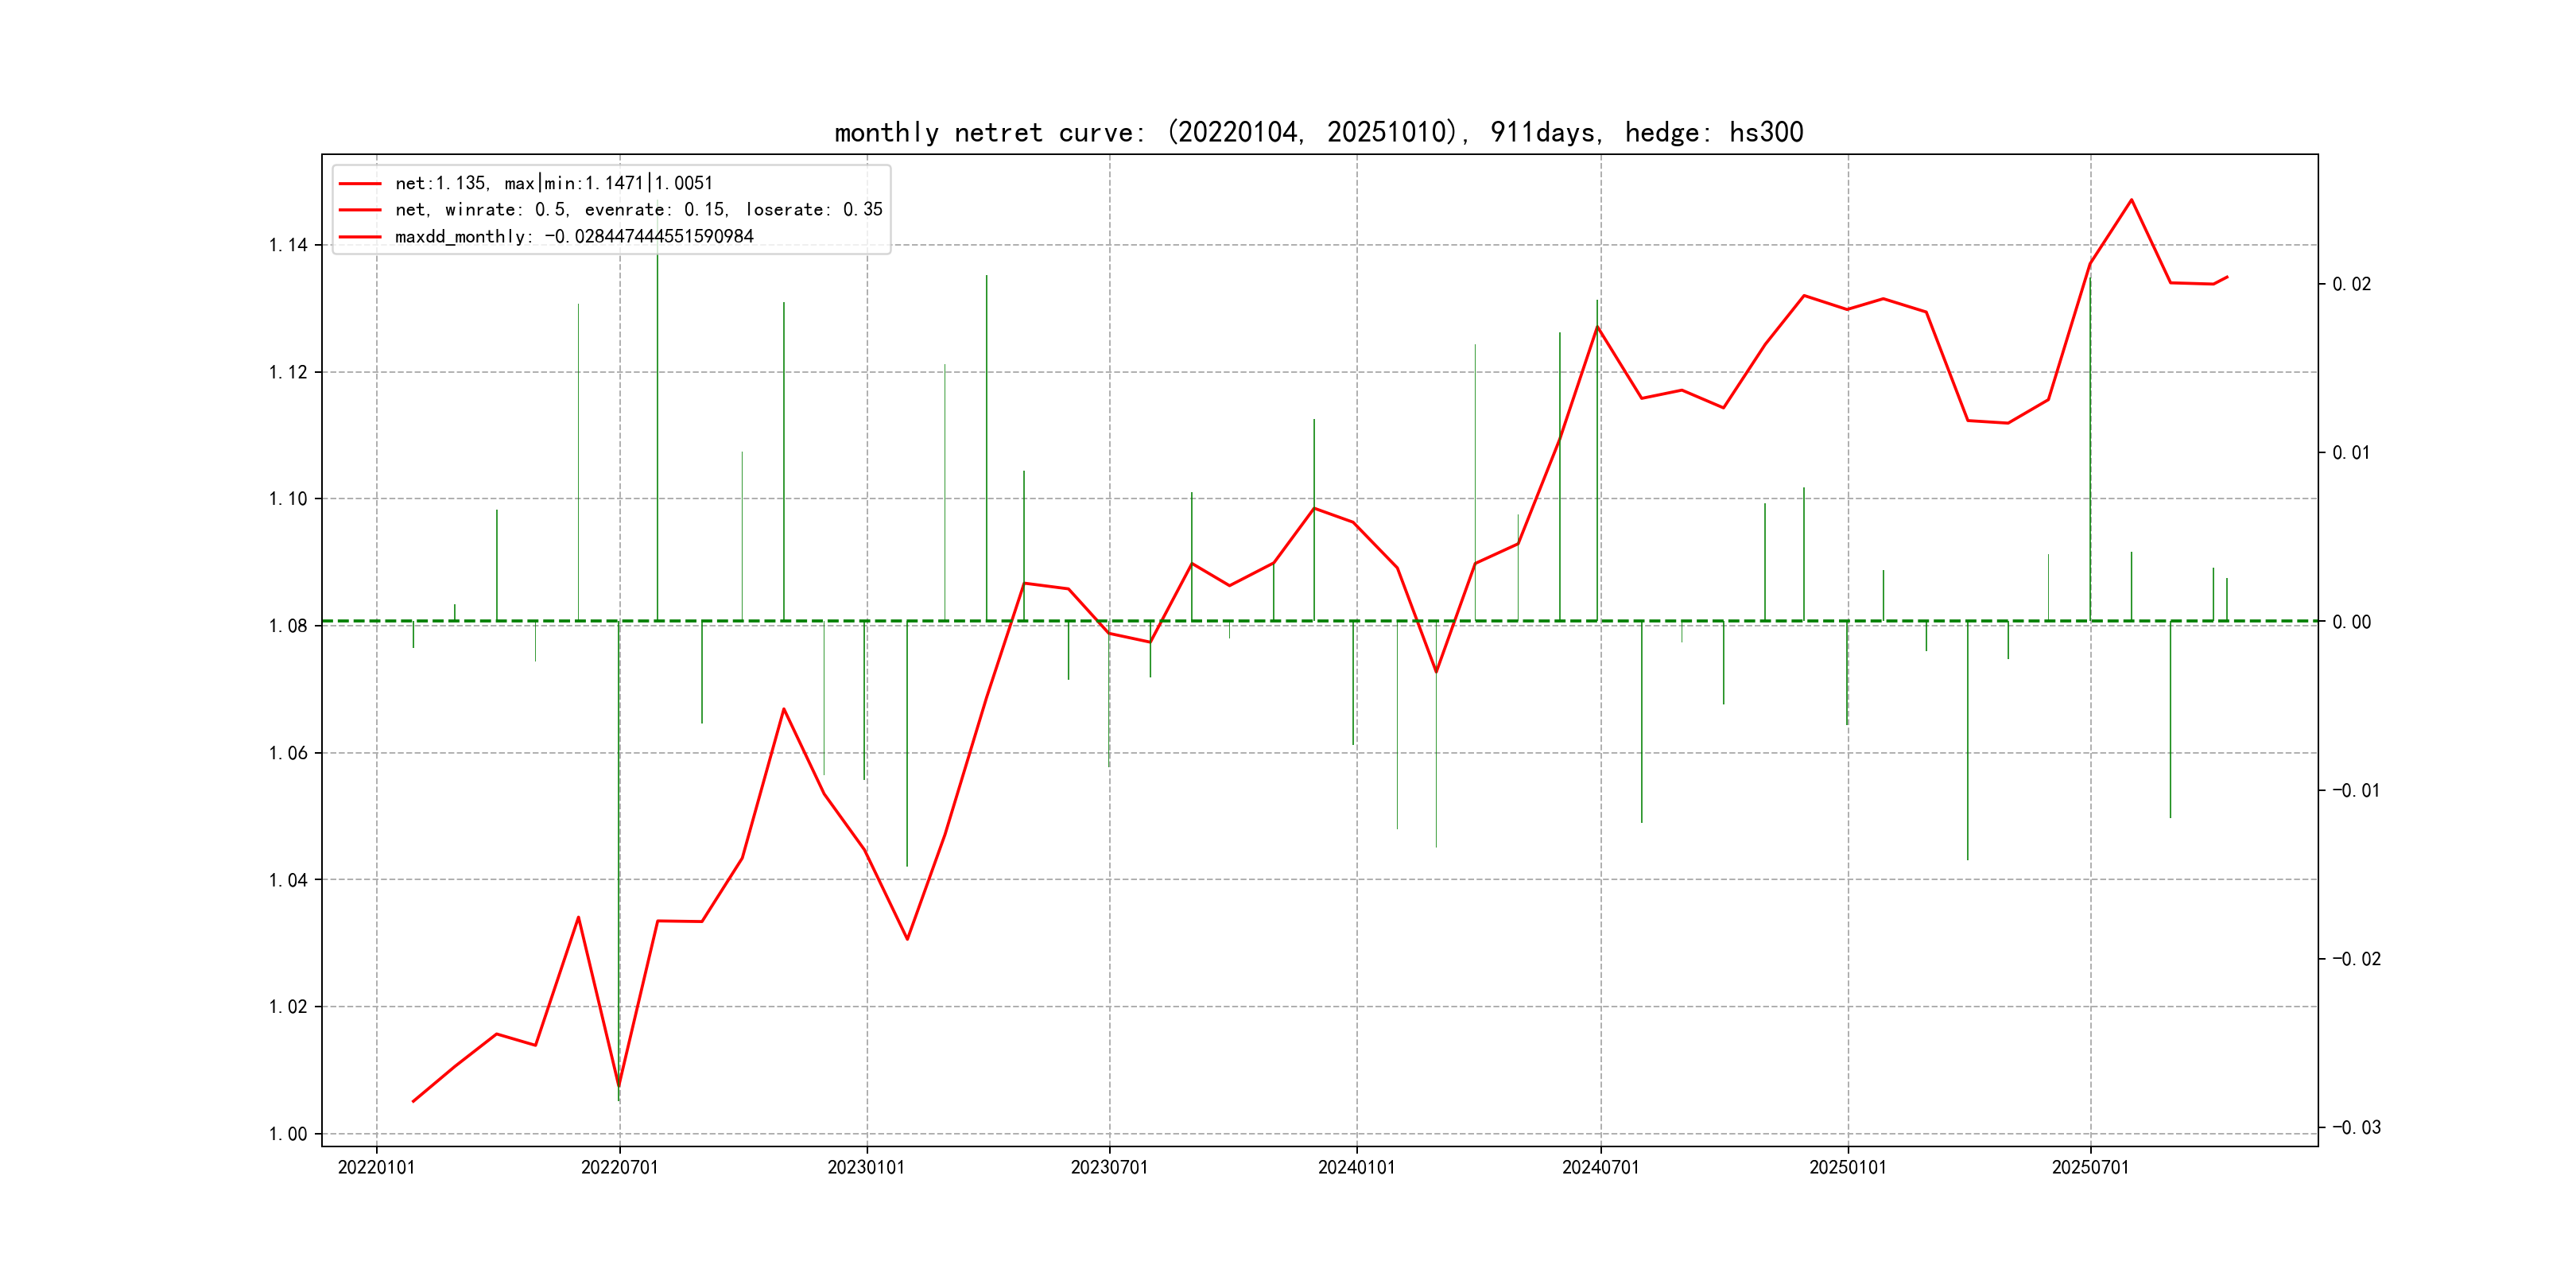Click the 20250101 x-axis label
2576x1288 pixels.
click(x=1847, y=1168)
